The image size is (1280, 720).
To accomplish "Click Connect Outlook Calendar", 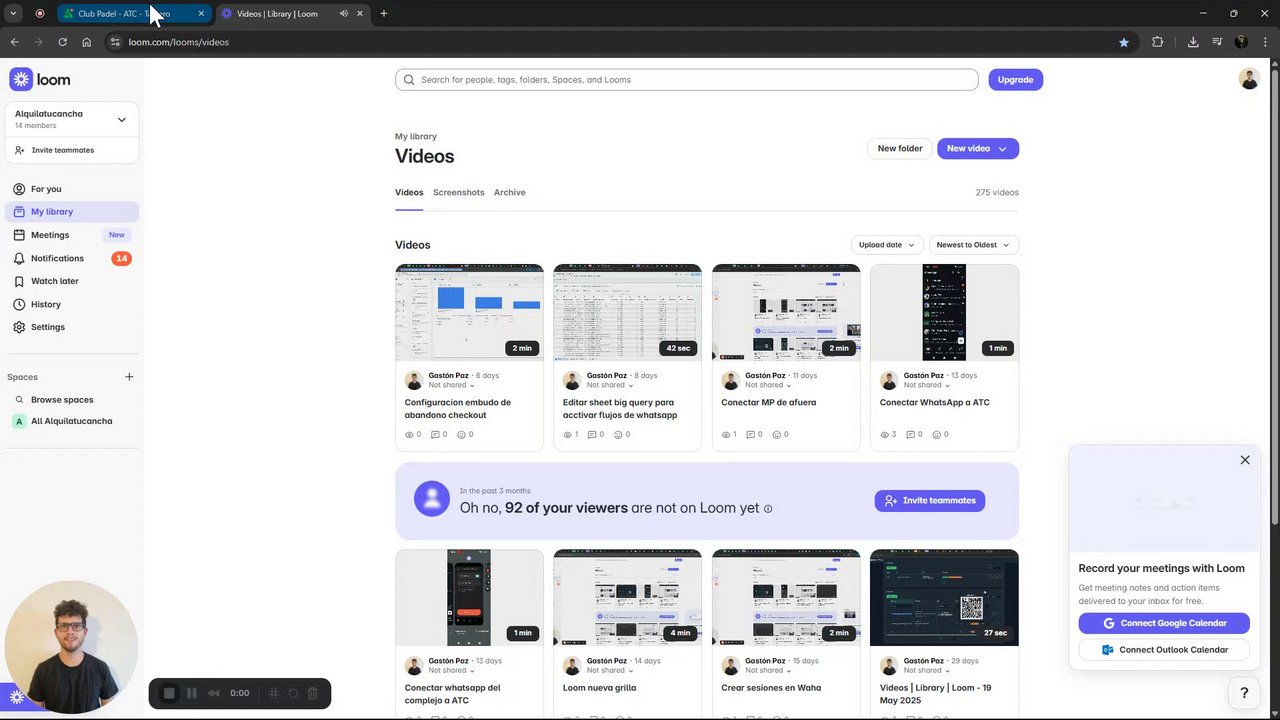I will click(x=1164, y=650).
